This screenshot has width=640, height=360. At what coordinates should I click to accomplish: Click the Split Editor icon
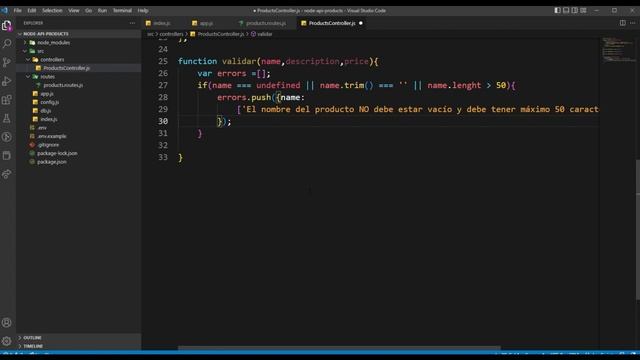(x=622, y=23)
